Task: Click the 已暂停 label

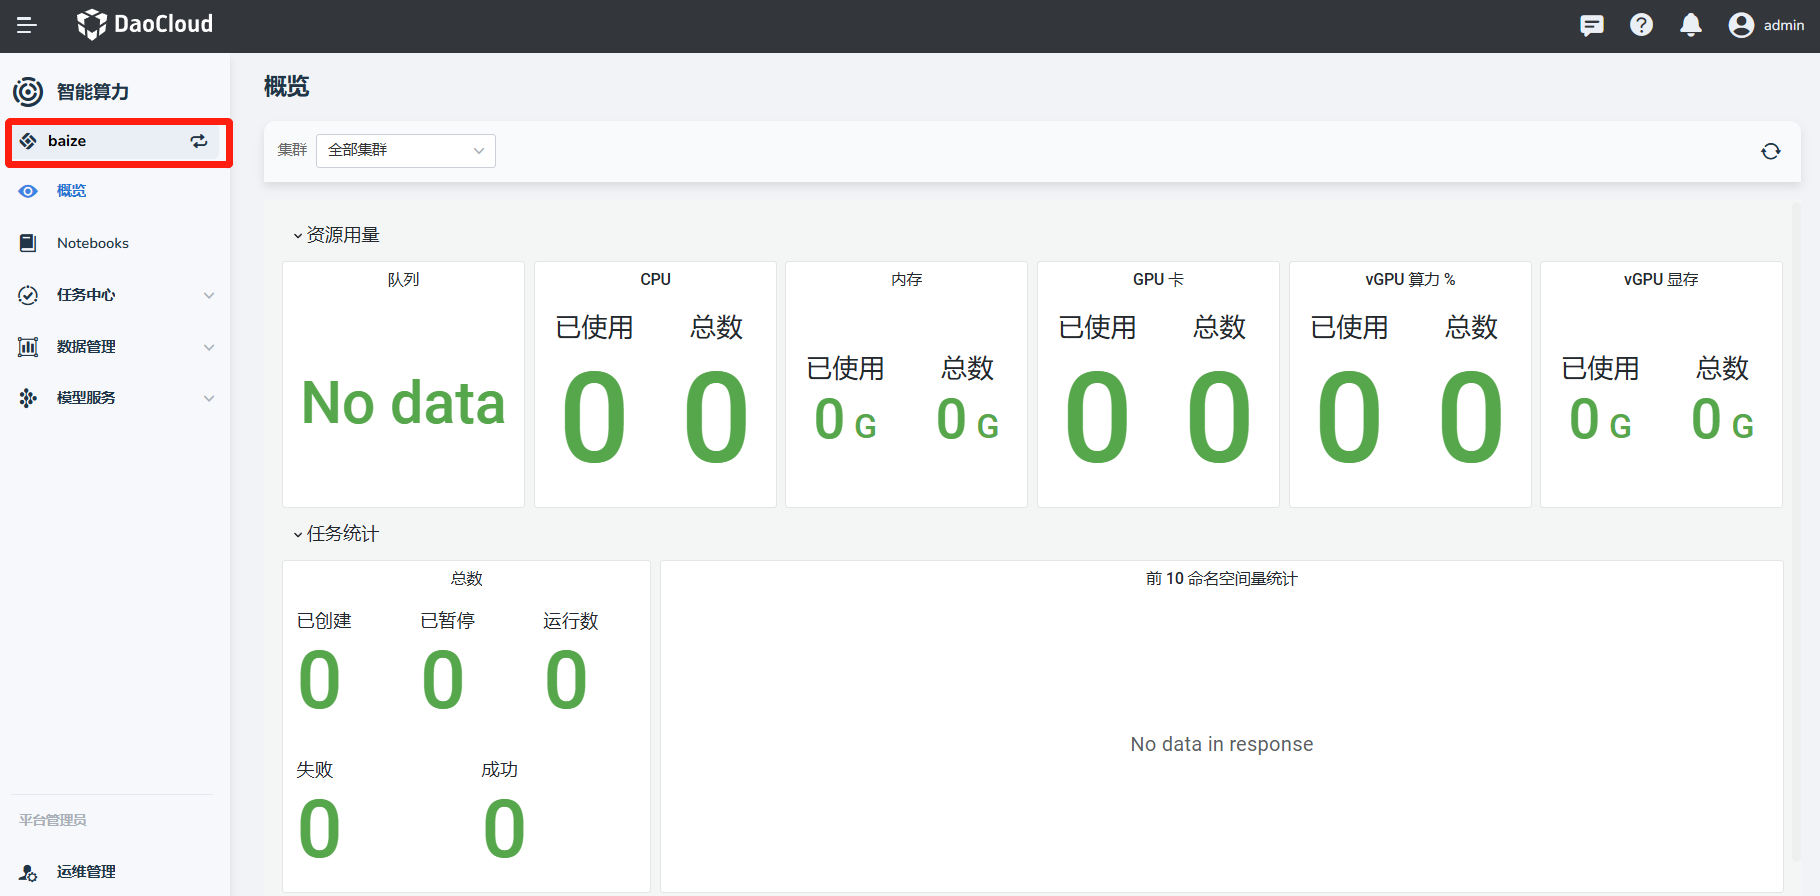Action: tap(447, 621)
